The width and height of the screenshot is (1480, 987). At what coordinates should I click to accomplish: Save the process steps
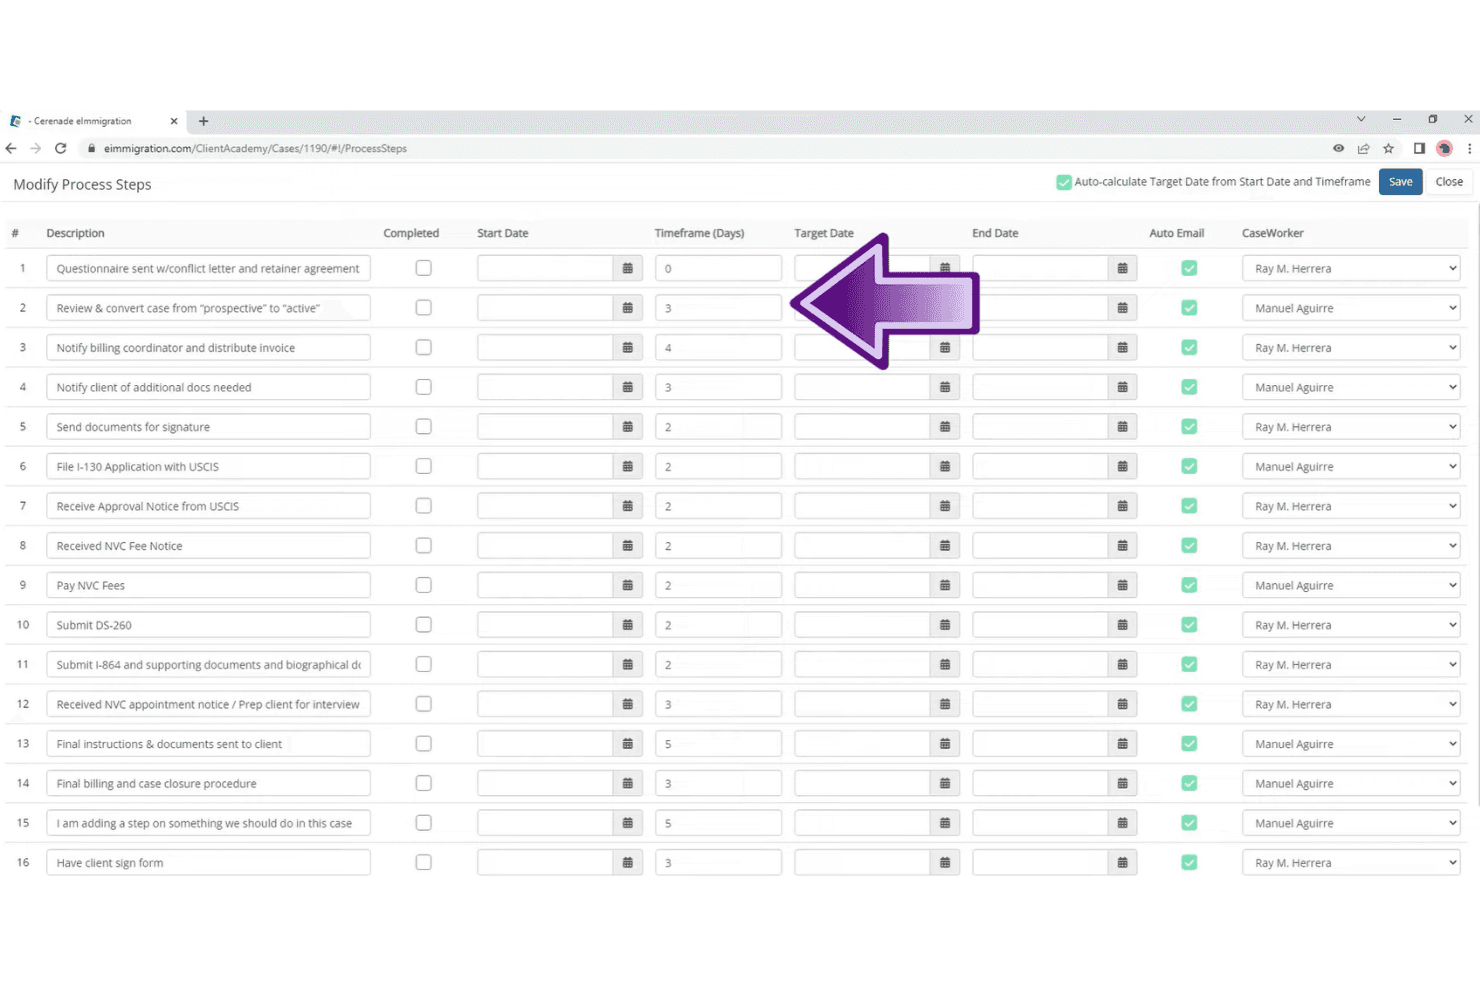[x=1400, y=182]
